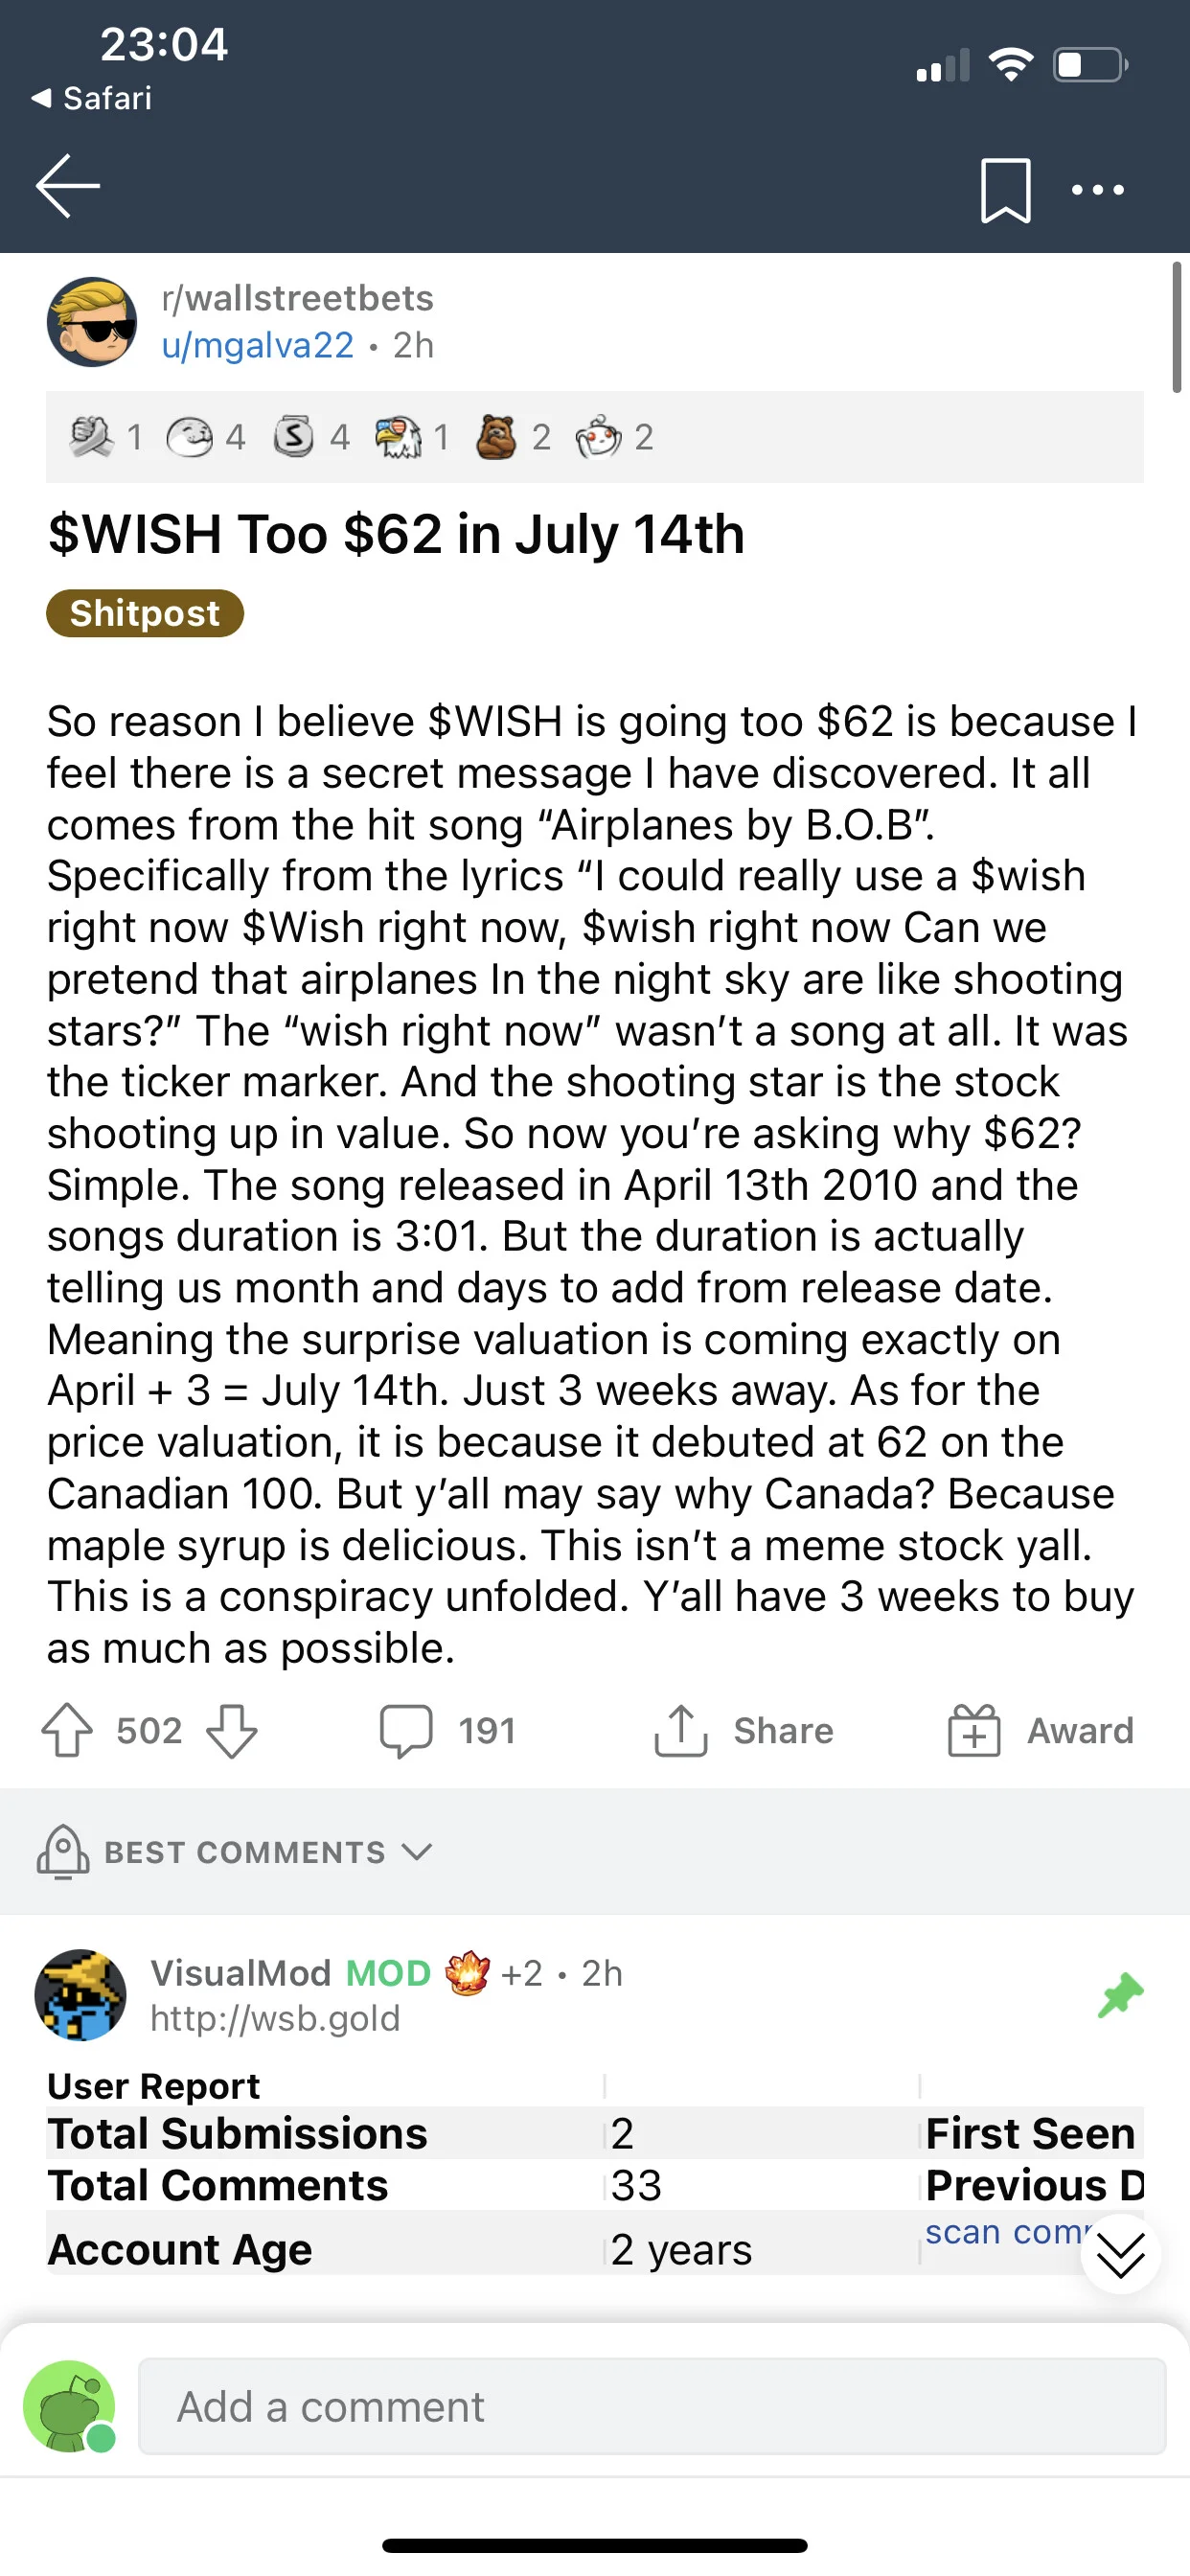Open the three-dot more options menu
This screenshot has height=2576, width=1190.
(1097, 189)
